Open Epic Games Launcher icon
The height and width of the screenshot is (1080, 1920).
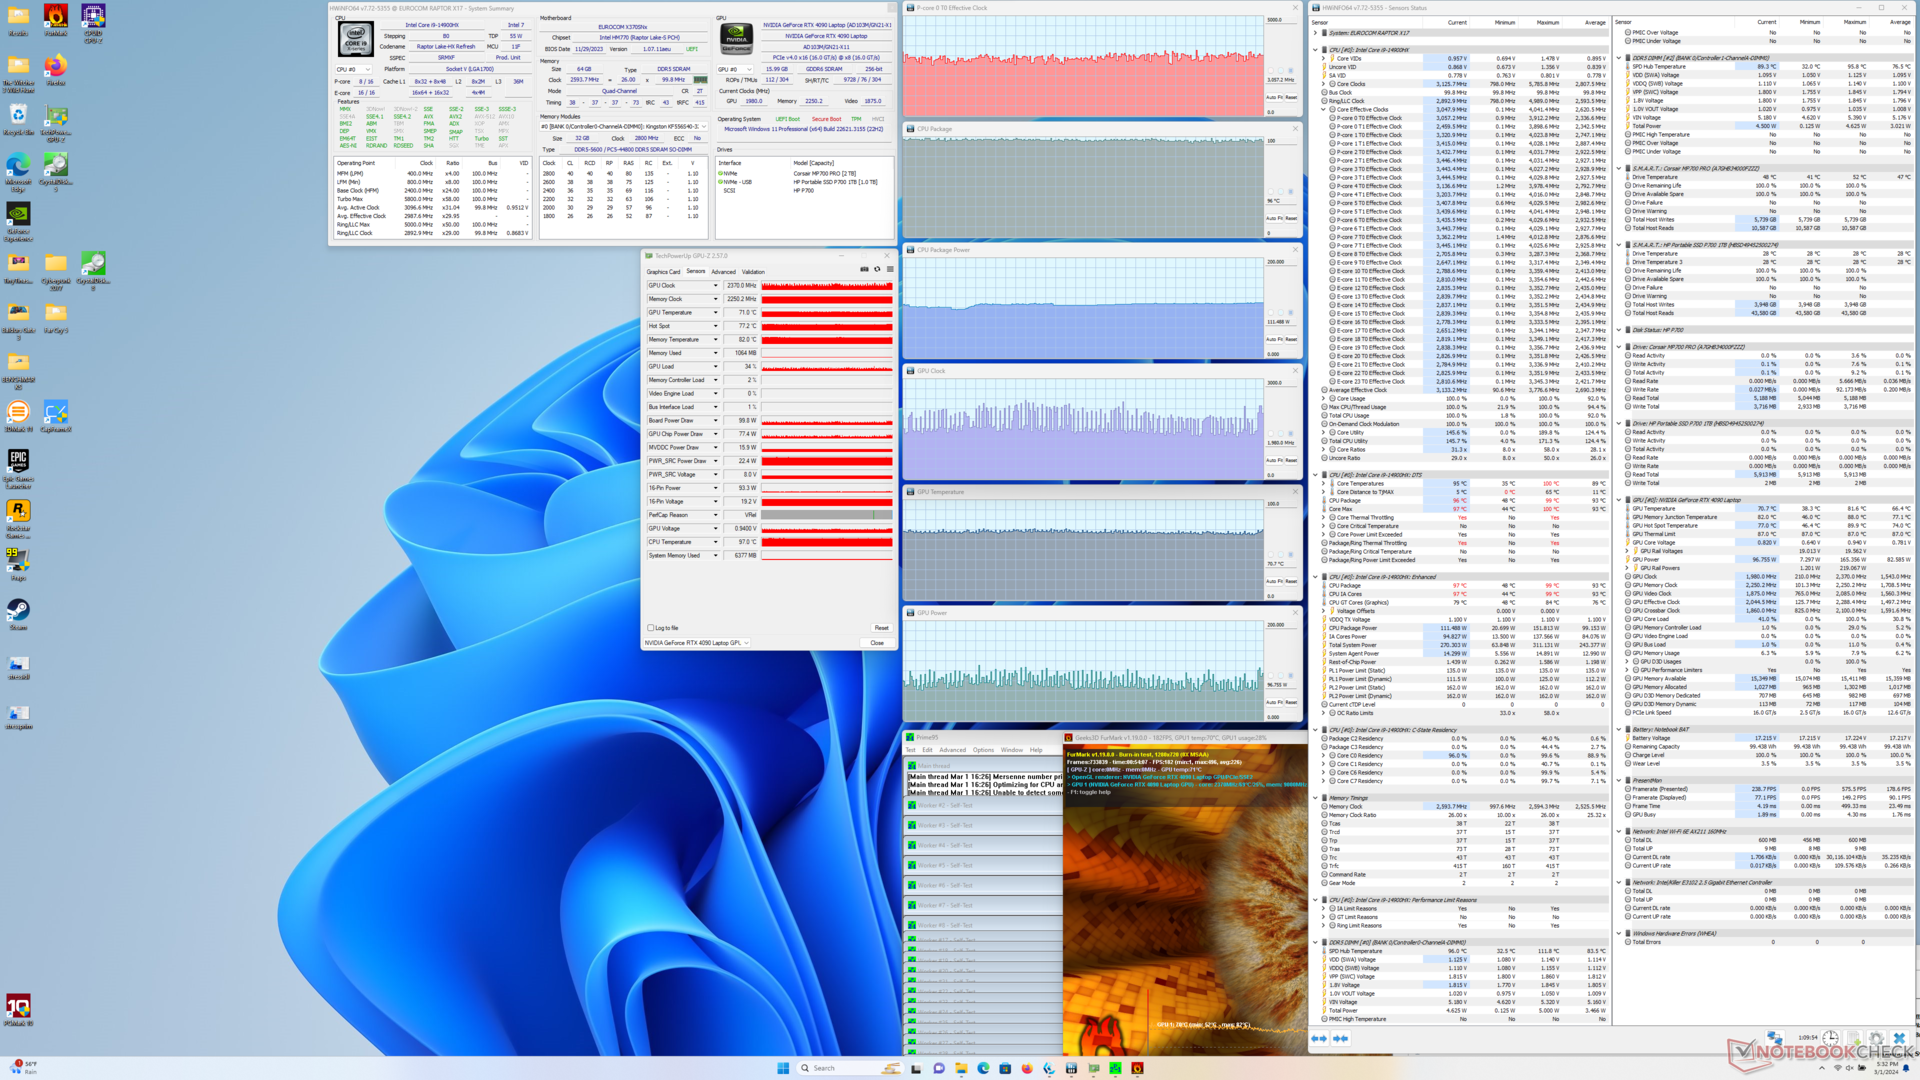(18, 468)
